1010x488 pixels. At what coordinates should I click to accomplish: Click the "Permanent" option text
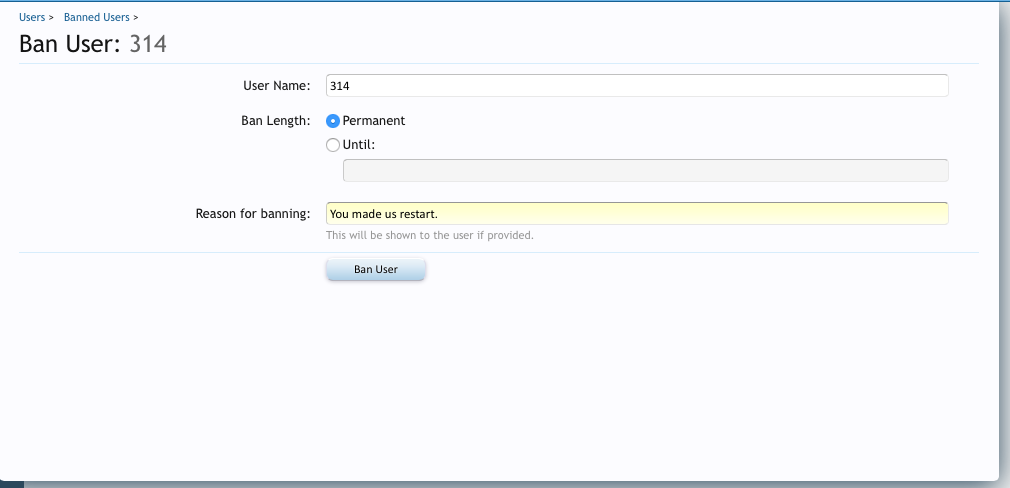tap(374, 121)
